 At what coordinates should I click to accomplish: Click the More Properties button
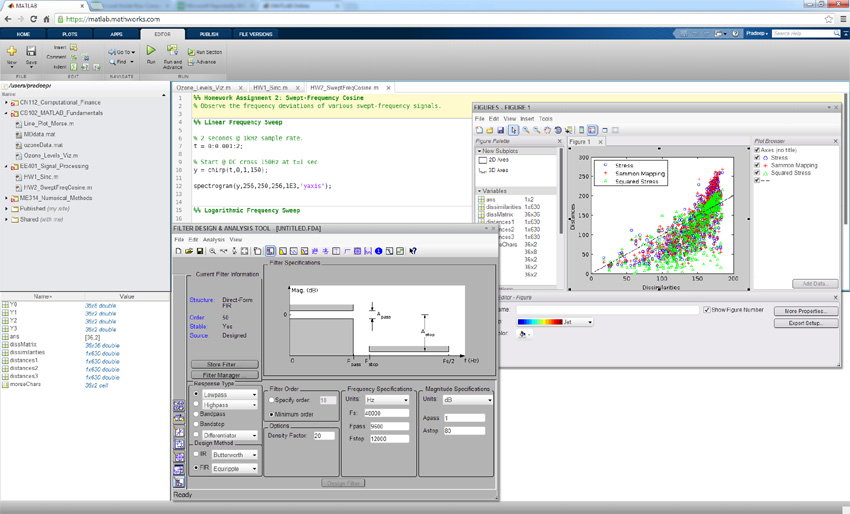[805, 311]
